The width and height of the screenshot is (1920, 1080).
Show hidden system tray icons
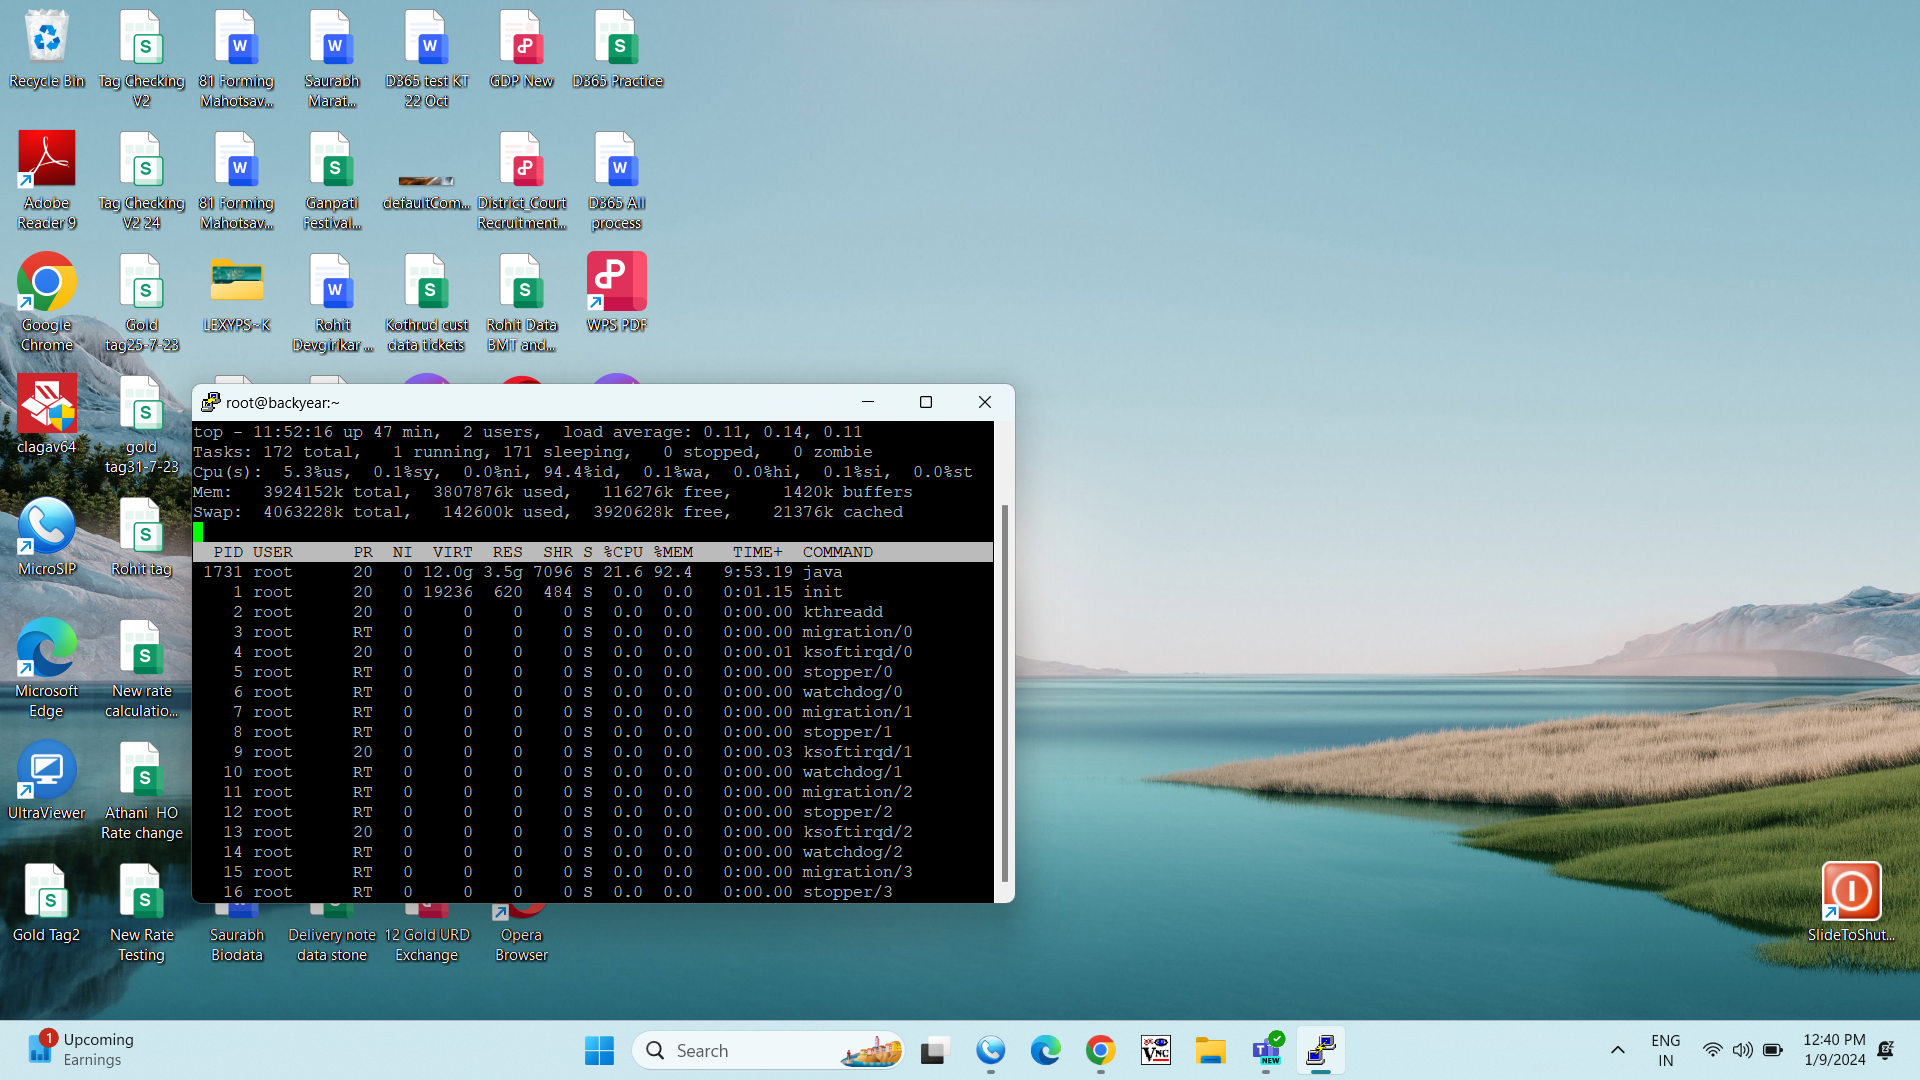(1617, 1050)
